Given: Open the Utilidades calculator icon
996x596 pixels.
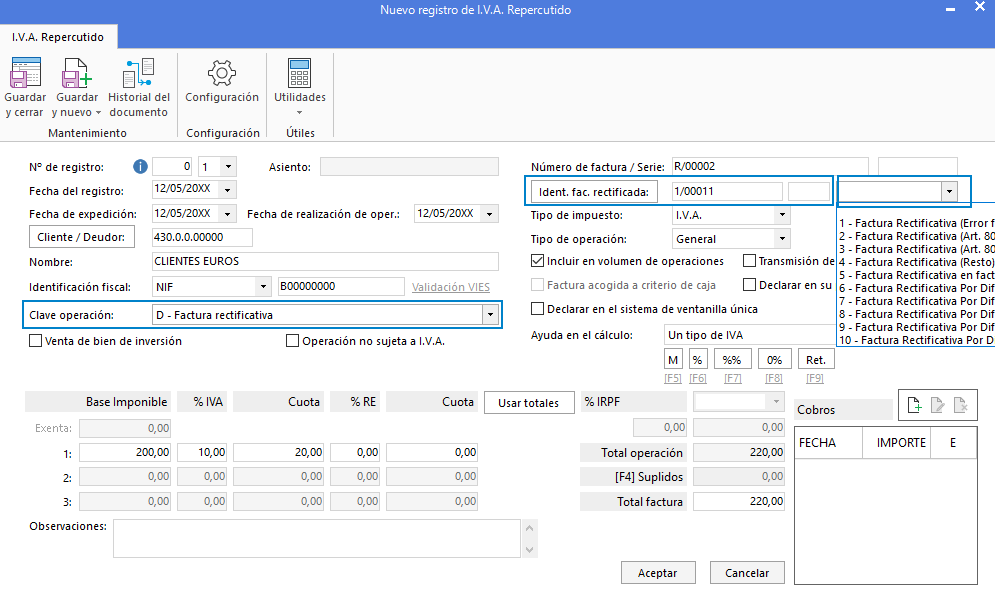Looking at the screenshot, I should [x=299, y=72].
